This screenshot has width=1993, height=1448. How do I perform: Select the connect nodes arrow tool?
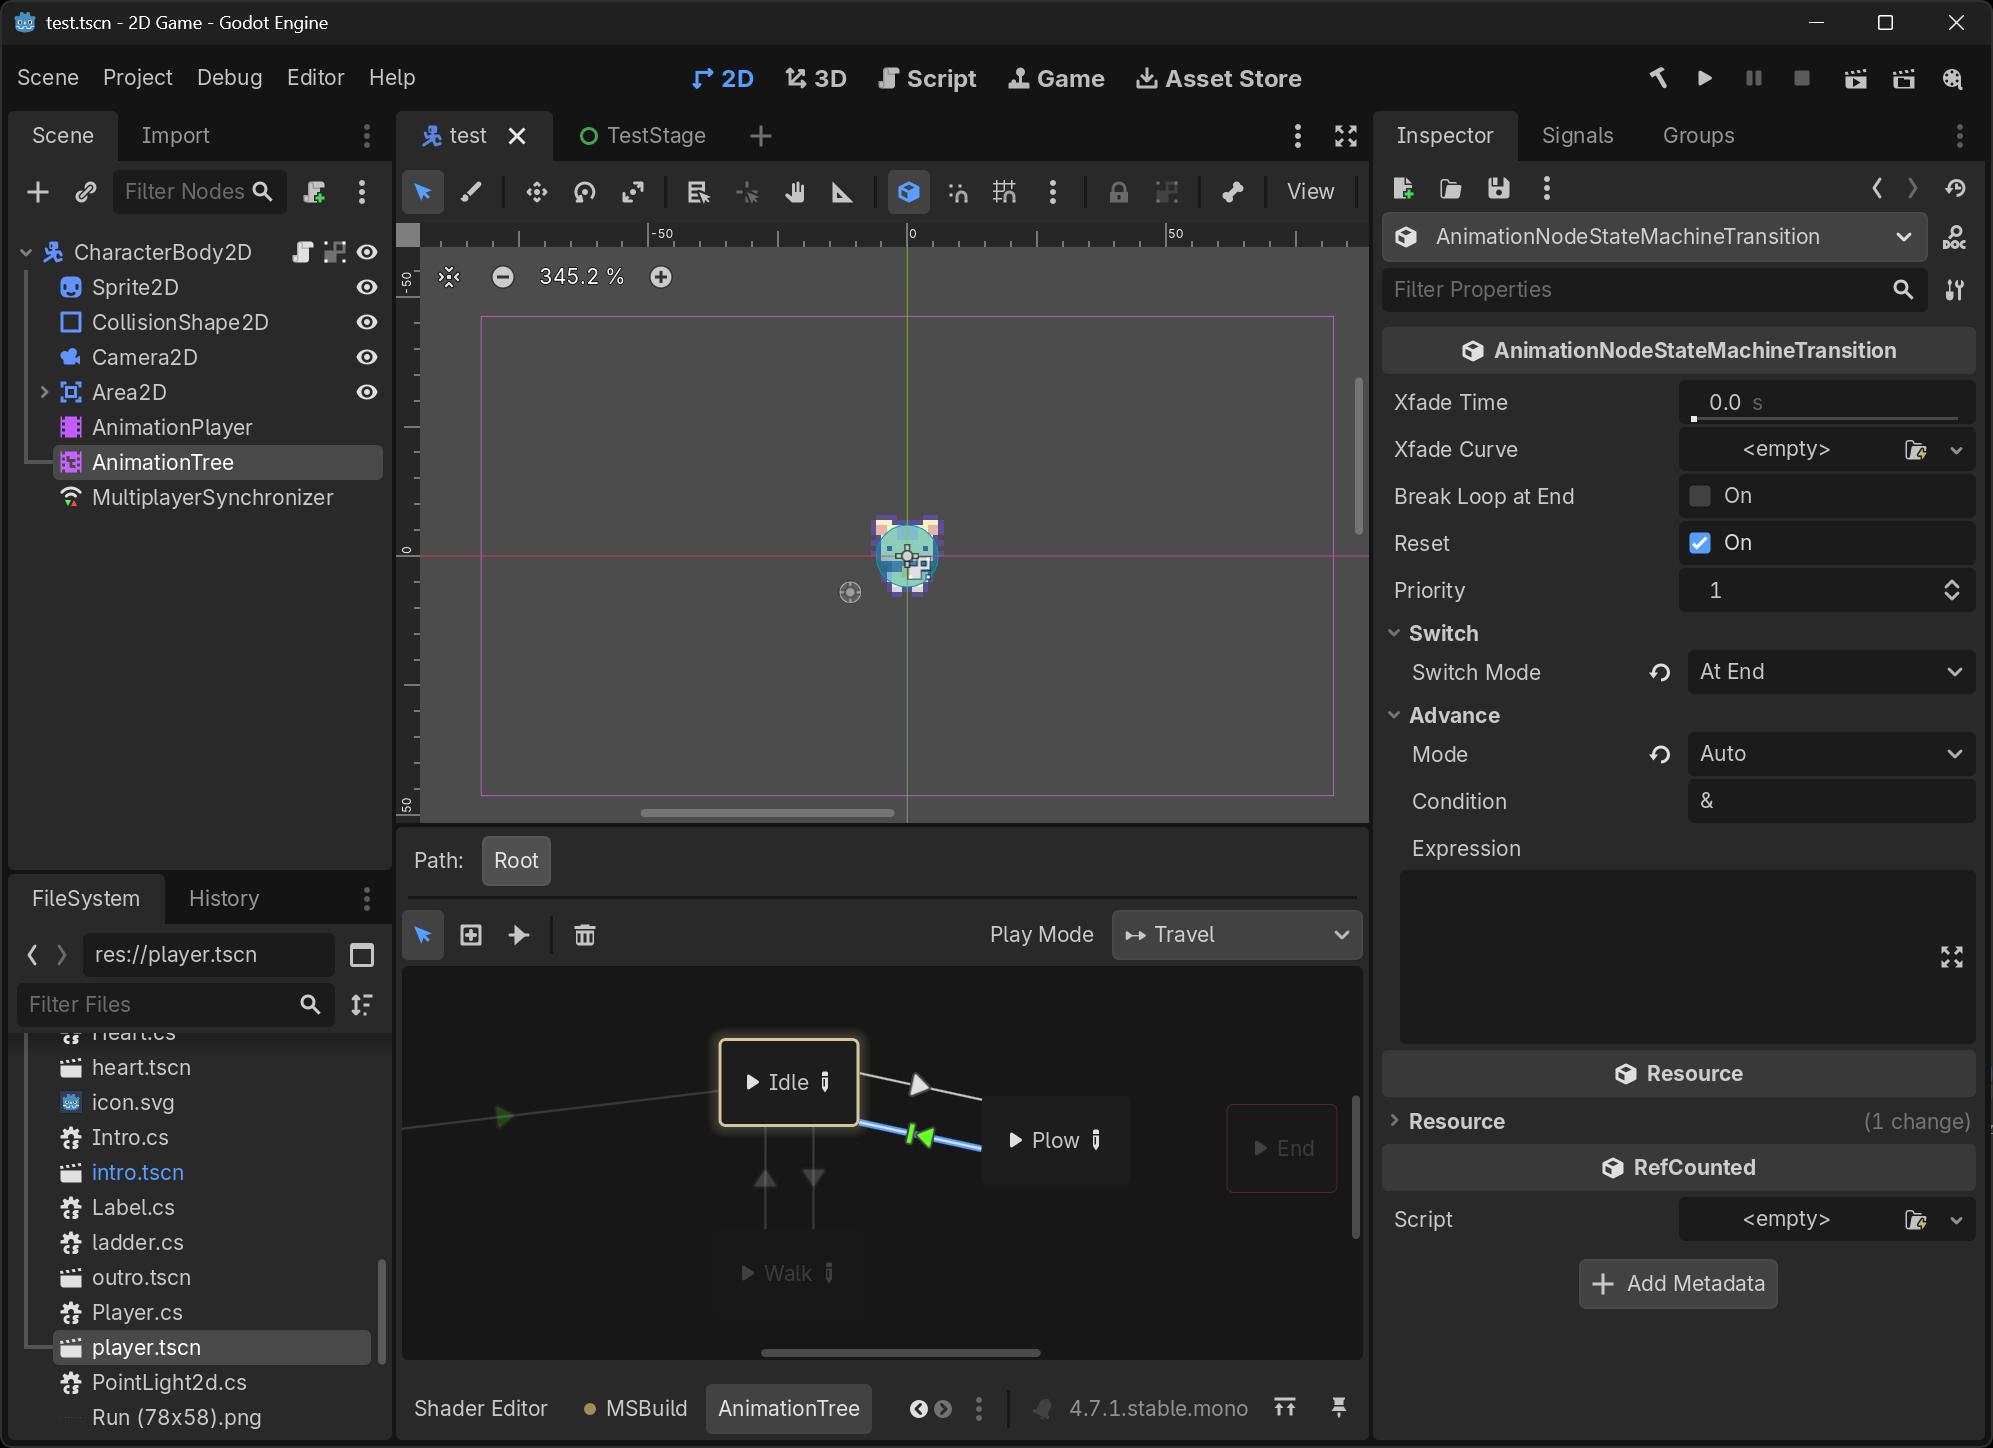tap(519, 935)
